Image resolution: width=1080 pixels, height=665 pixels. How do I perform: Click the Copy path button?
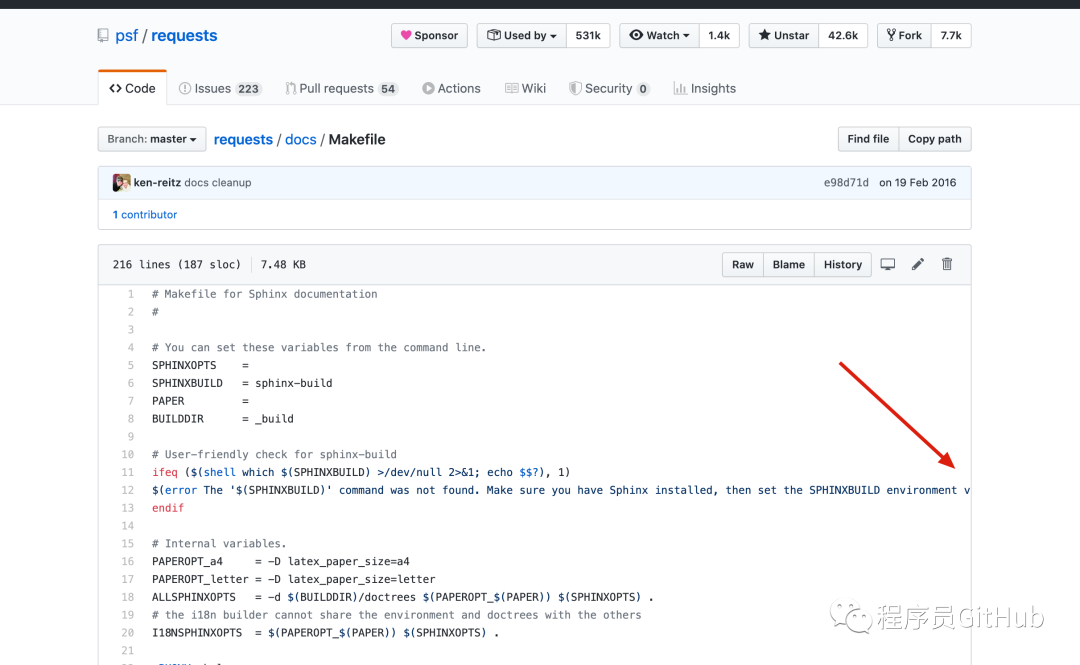pyautogui.click(x=935, y=139)
